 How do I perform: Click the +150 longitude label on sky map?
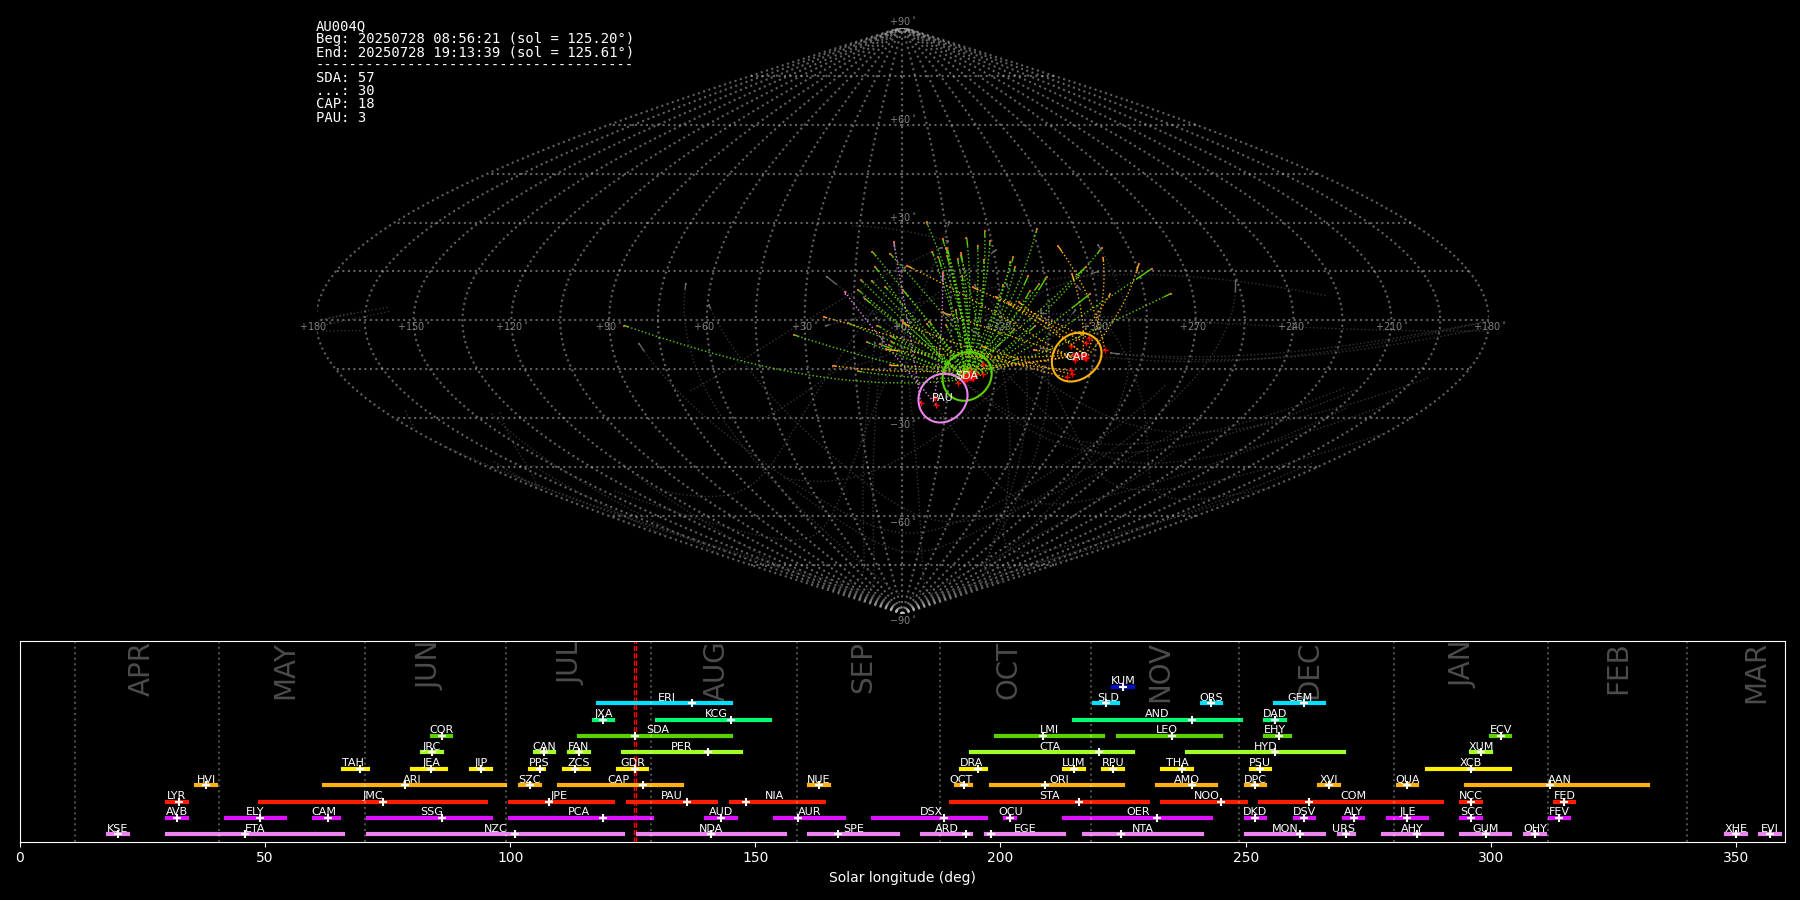pos(411,326)
